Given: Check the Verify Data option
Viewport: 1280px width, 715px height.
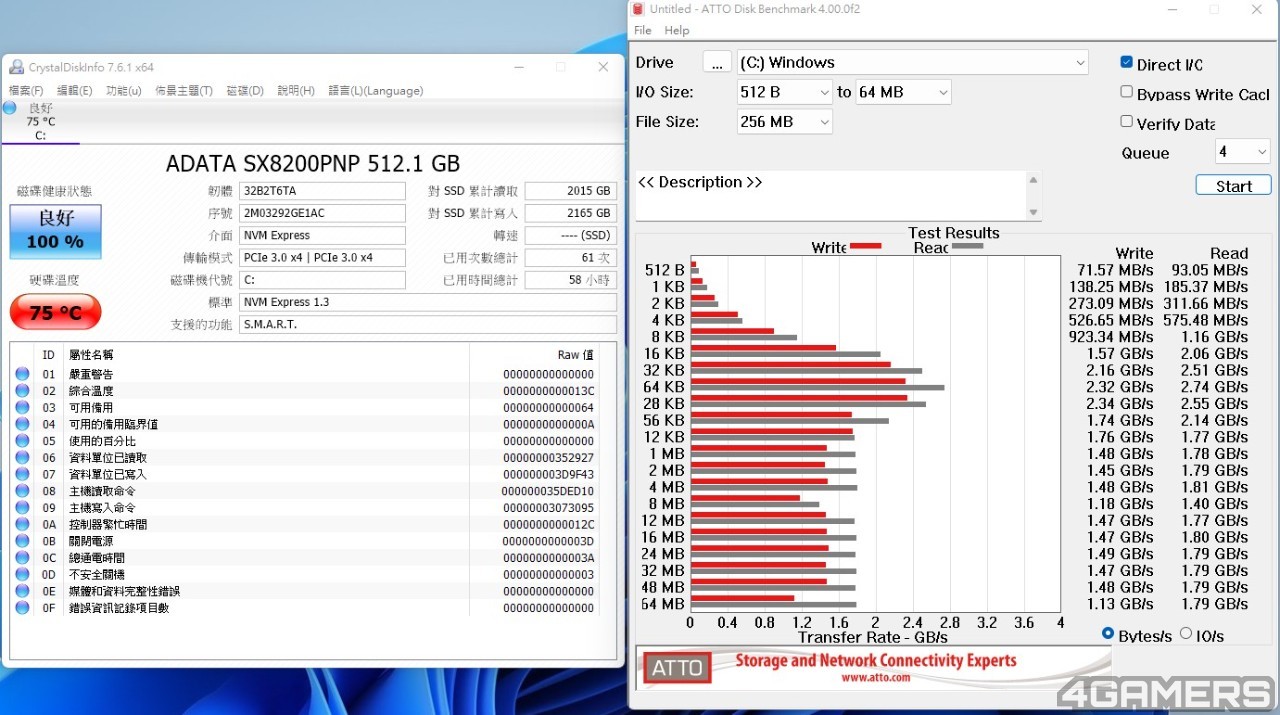Looking at the screenshot, I should pos(1127,122).
